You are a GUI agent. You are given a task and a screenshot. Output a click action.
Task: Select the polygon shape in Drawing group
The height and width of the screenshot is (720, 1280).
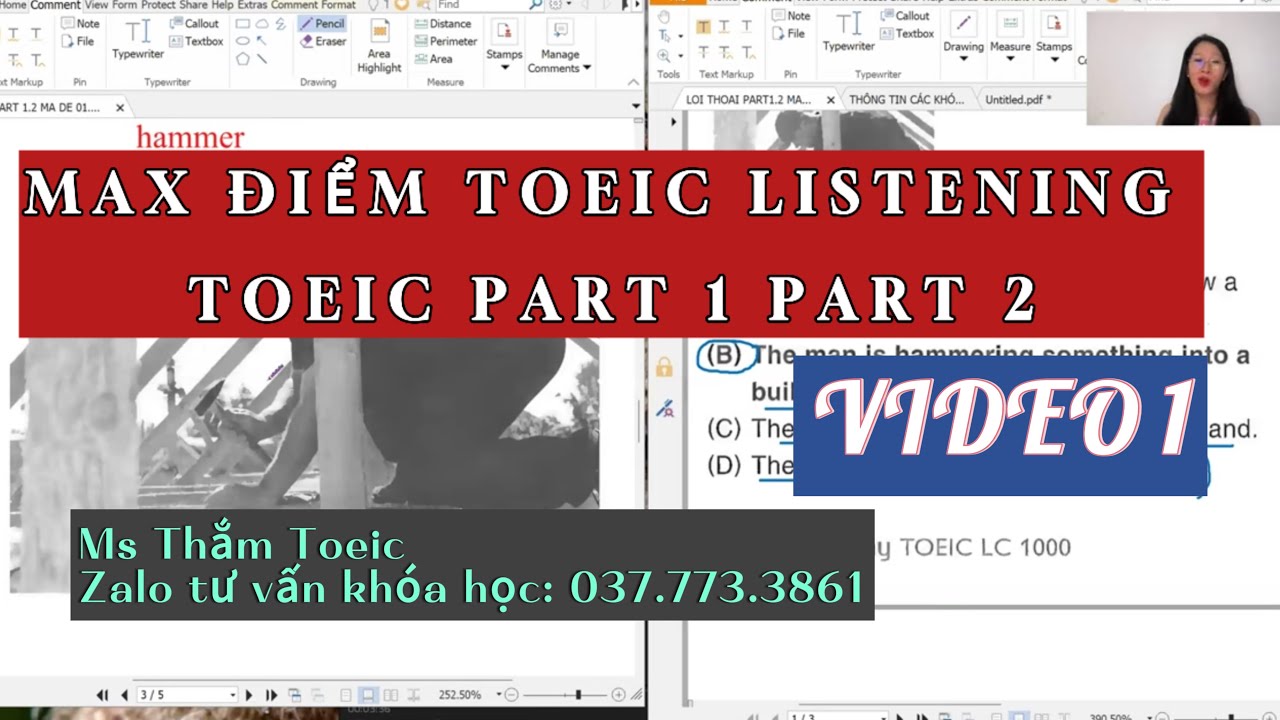pyautogui.click(x=243, y=59)
